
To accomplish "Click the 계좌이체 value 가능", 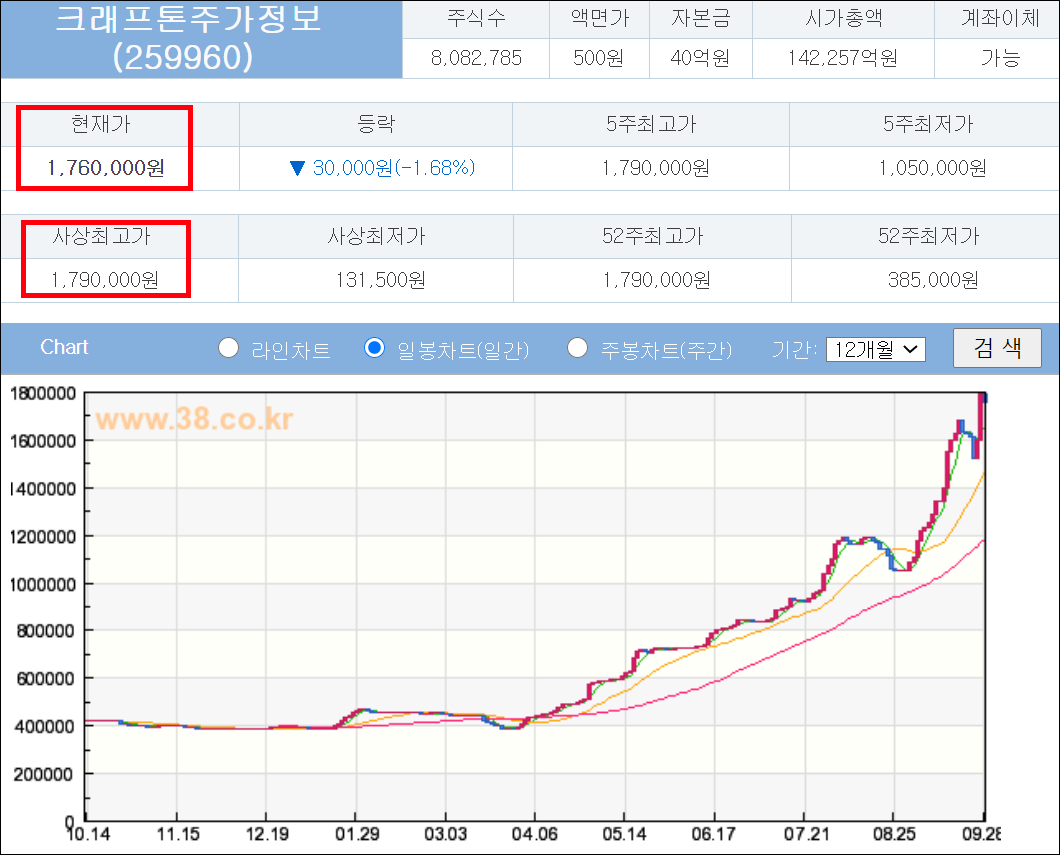I will click(x=1000, y=58).
